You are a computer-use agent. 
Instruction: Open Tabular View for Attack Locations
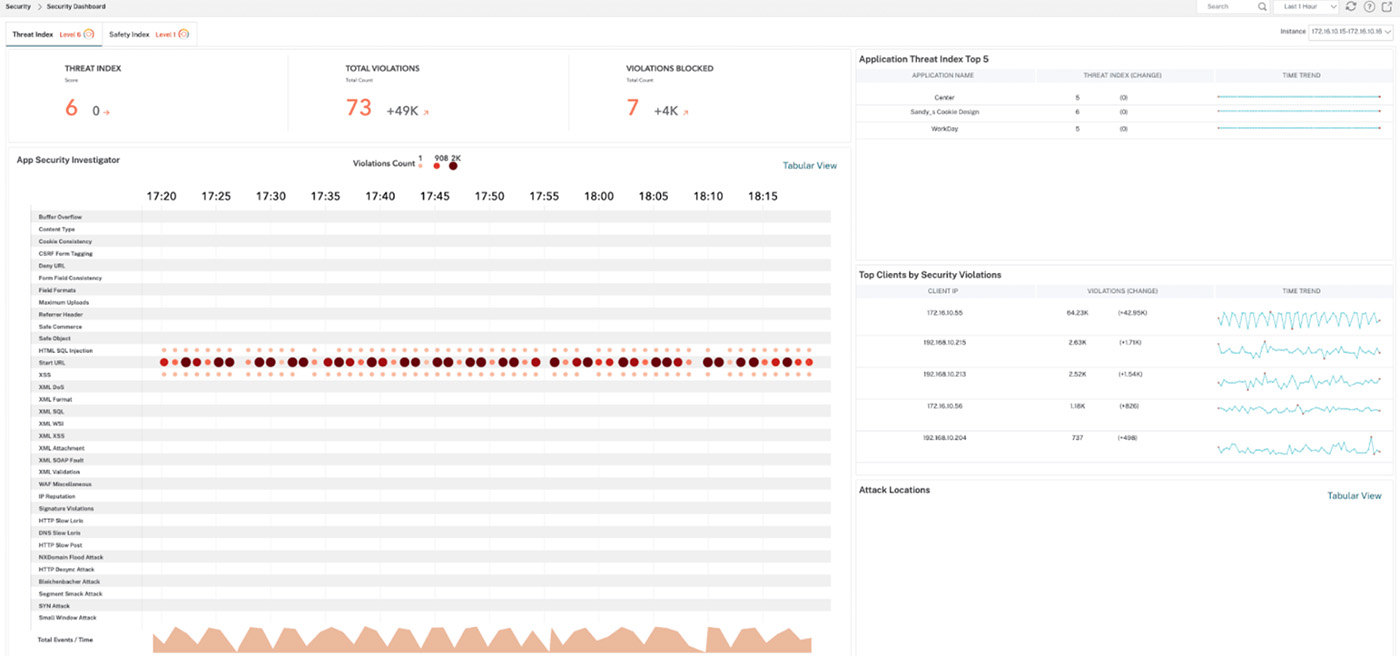pyautogui.click(x=1354, y=496)
